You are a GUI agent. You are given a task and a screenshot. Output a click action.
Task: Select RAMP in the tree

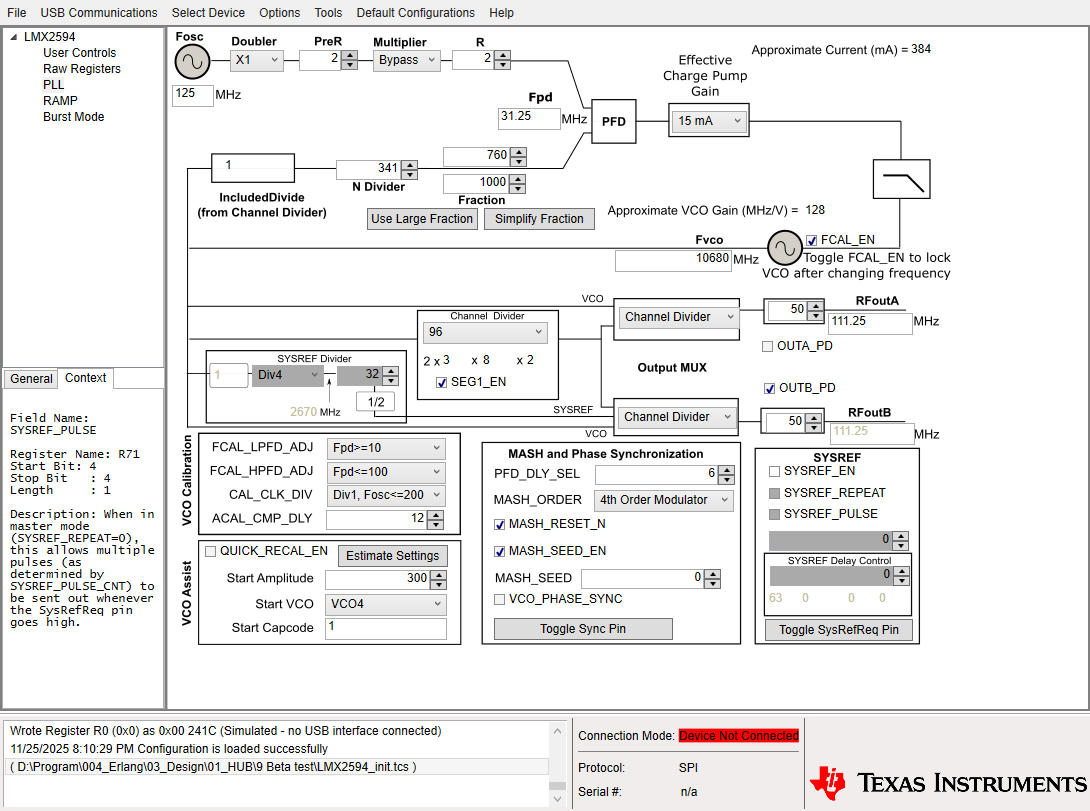[x=60, y=101]
